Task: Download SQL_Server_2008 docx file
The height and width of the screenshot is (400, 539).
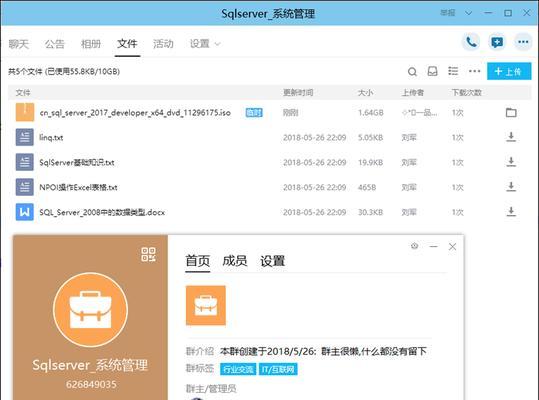Action: click(511, 212)
